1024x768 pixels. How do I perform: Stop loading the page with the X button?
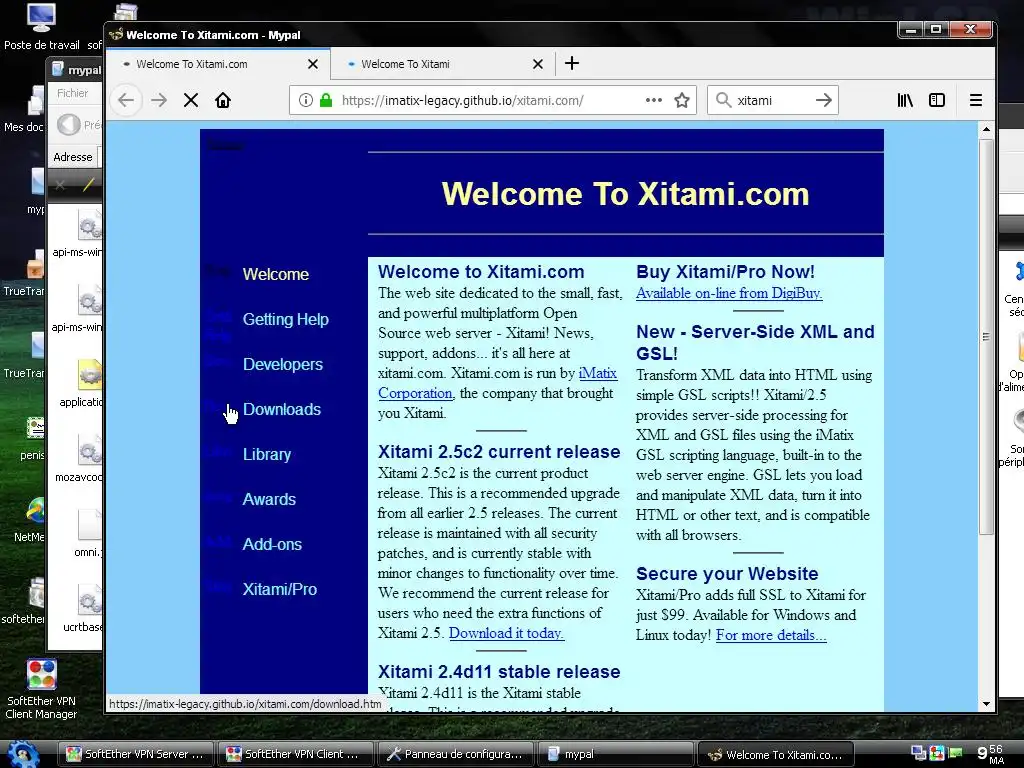(191, 100)
